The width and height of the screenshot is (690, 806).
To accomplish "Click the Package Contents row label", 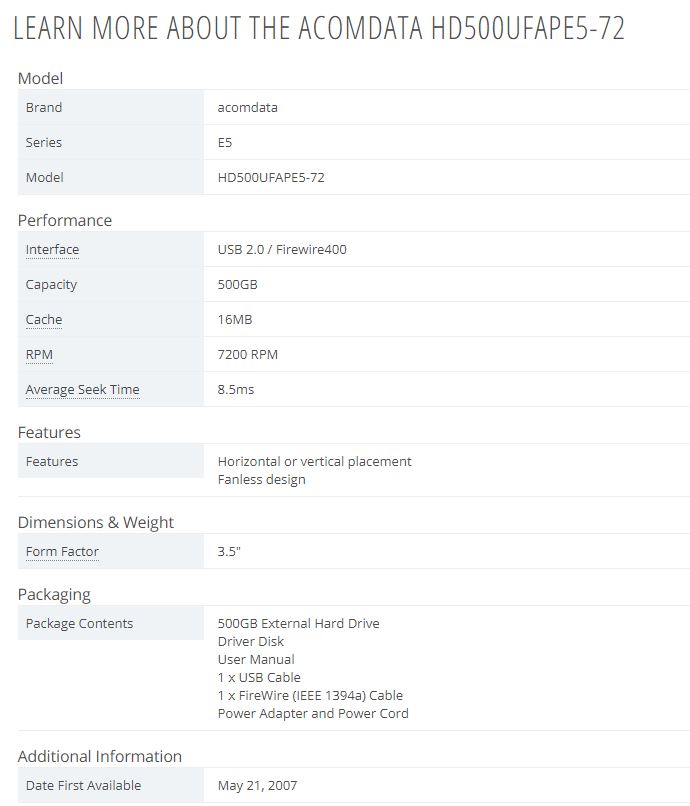I will (79, 624).
